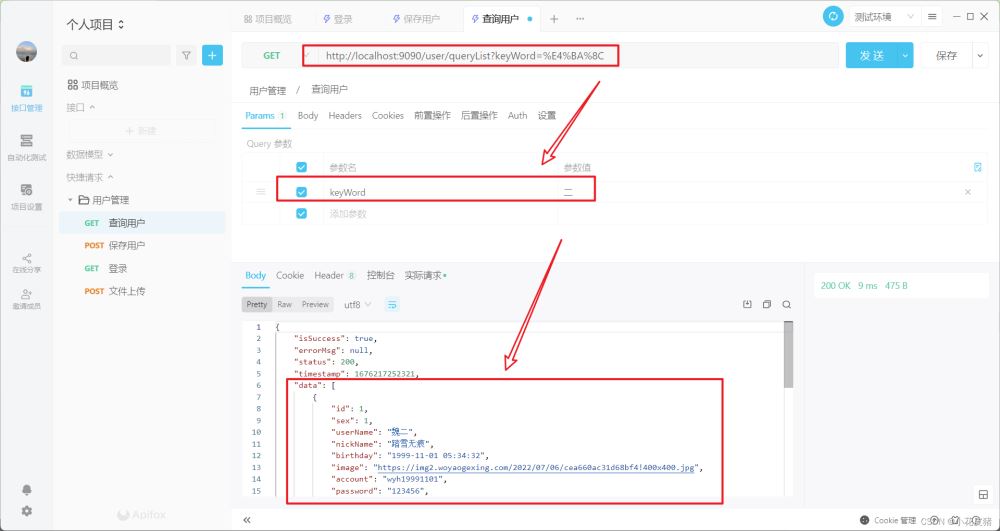The width and height of the screenshot is (1000, 531).
Task: Collapse the sidebar with double chevron icon
Action: (x=247, y=520)
